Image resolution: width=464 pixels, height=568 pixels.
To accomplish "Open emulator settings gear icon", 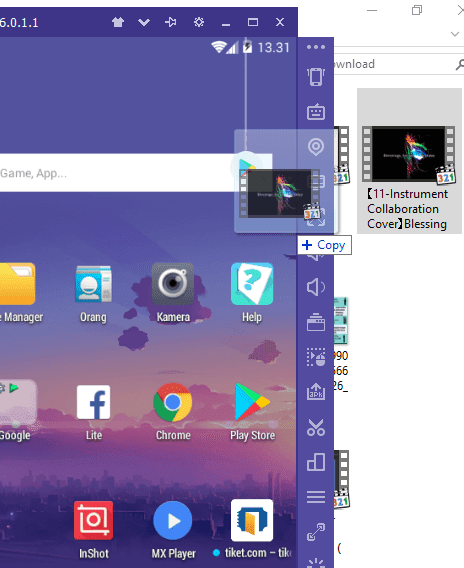I will (199, 22).
